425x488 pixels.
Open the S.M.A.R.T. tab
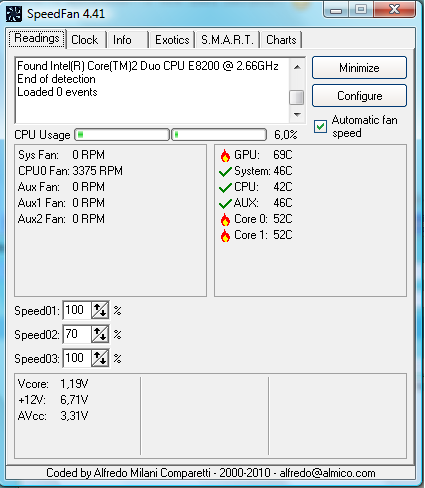coord(227,40)
